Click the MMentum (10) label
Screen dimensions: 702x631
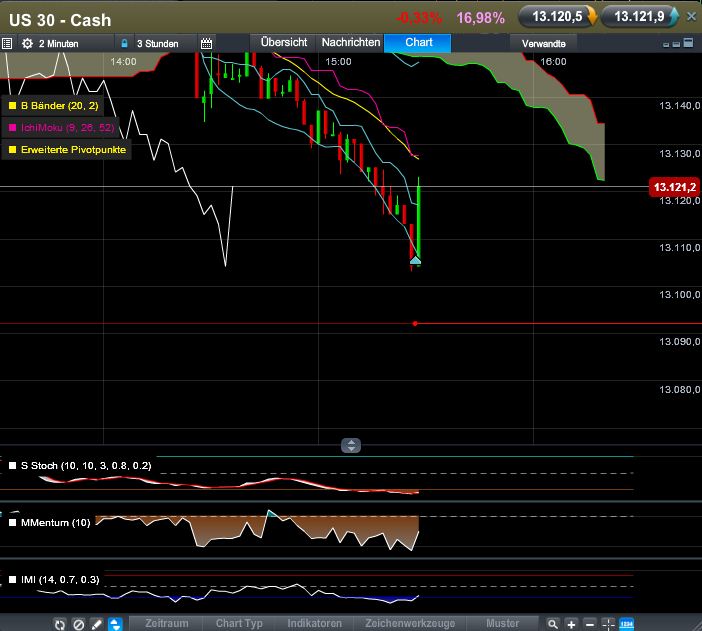tap(56, 523)
